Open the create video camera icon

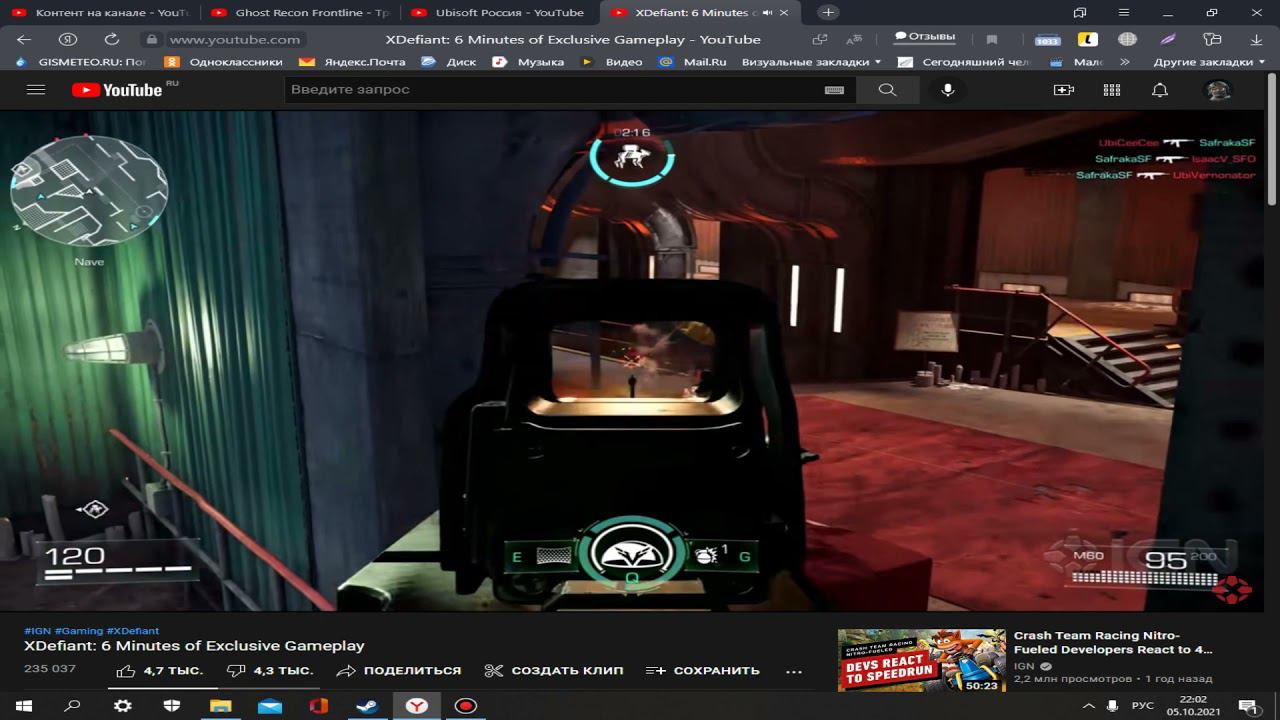tap(1064, 90)
